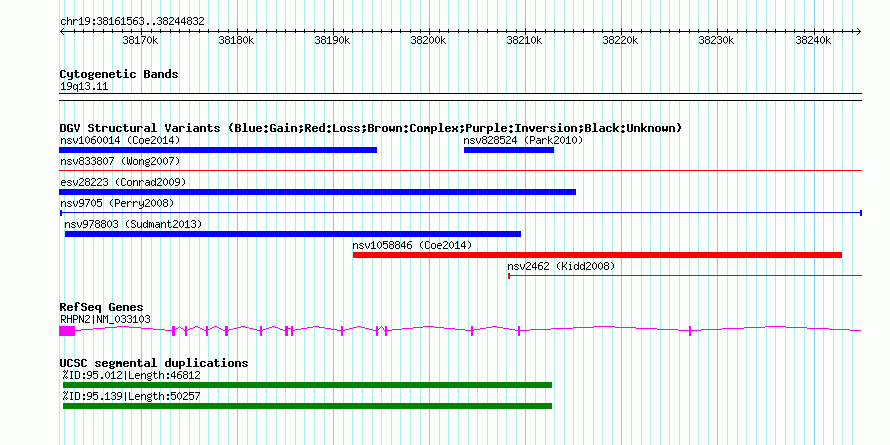This screenshot has width=890, height=445.
Task: Click the 38240k ruler label
Action: coord(813,41)
